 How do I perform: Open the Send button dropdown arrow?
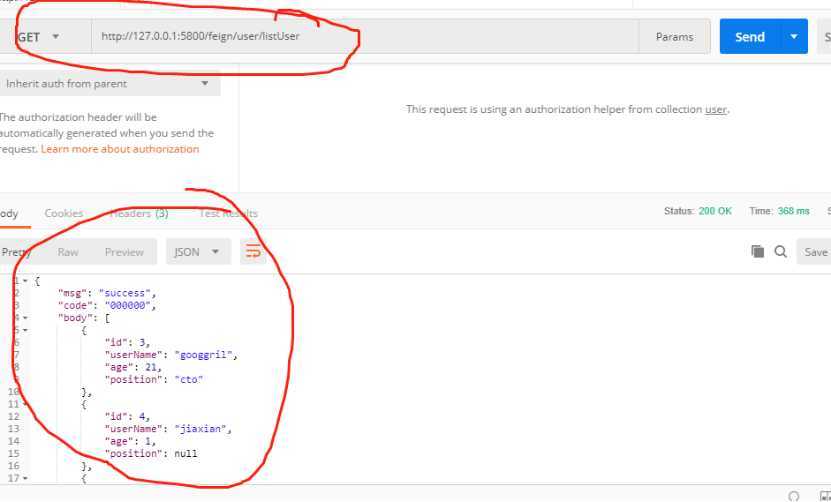pyautogui.click(x=794, y=37)
